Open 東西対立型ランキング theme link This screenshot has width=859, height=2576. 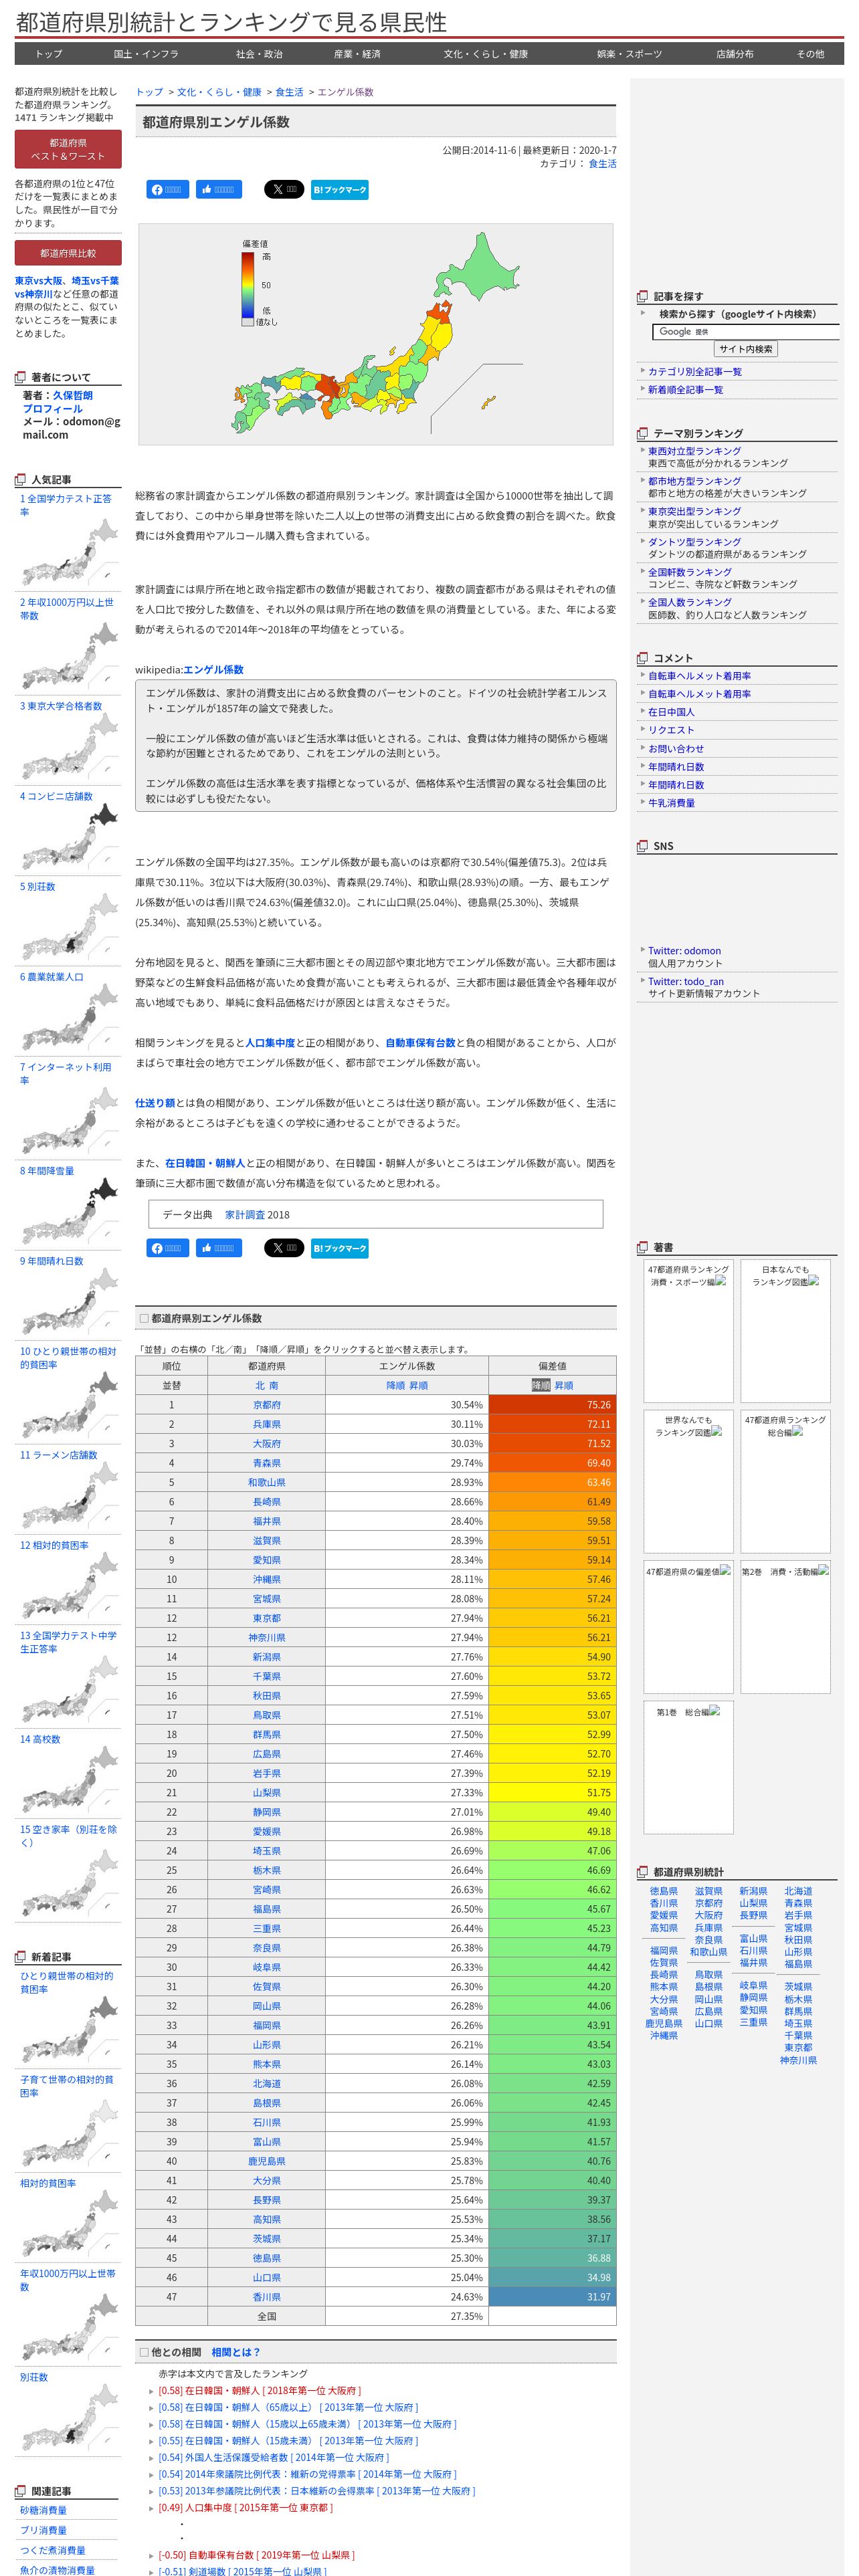[x=694, y=451]
